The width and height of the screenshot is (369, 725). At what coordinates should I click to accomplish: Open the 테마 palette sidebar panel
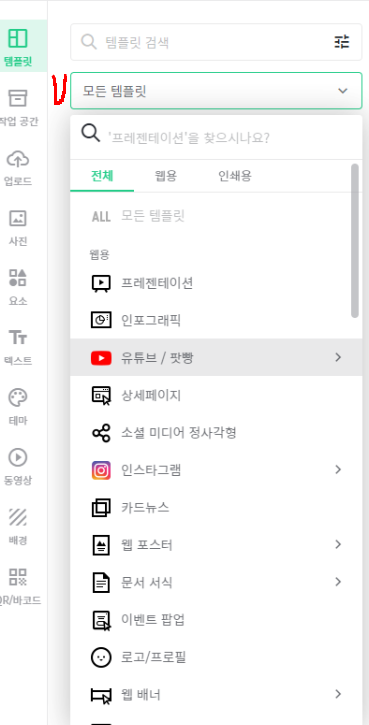click(18, 406)
